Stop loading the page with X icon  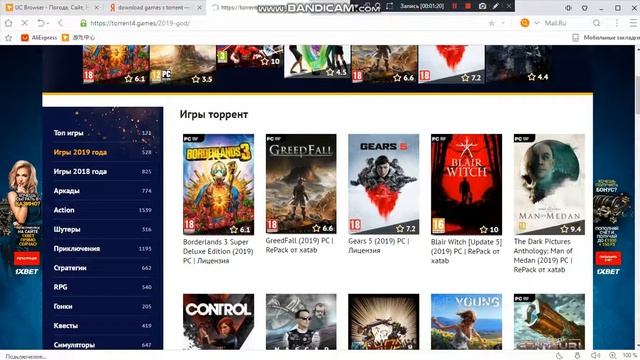point(24,23)
